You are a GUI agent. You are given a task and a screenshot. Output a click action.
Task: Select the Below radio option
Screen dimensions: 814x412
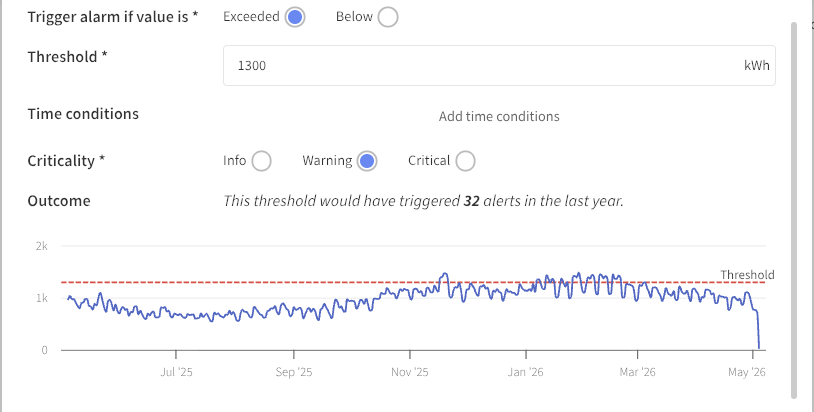(x=388, y=17)
